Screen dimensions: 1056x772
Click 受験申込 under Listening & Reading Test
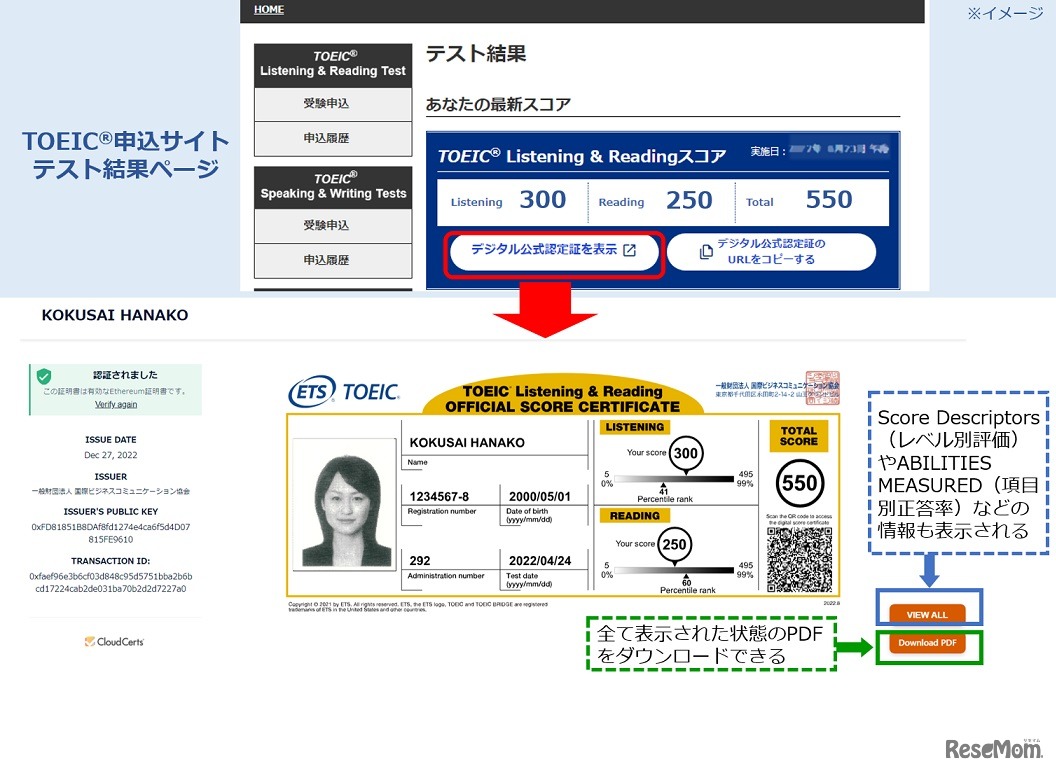point(332,103)
